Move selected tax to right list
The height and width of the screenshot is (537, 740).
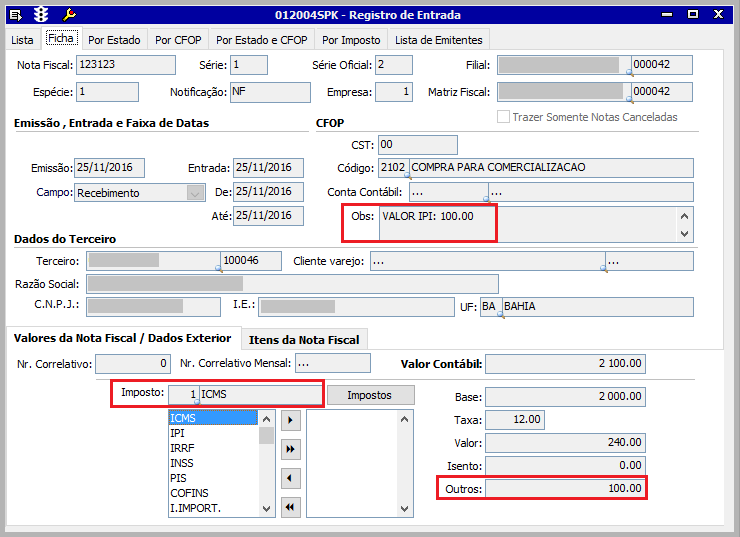[291, 420]
